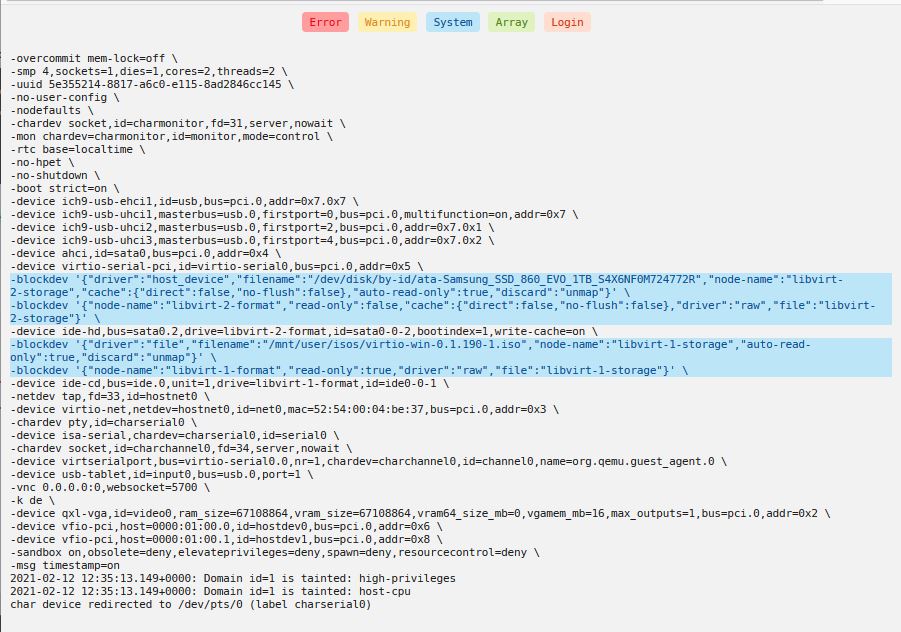901x632 pixels.
Task: Click the red Error filter button
Action: (x=325, y=22)
